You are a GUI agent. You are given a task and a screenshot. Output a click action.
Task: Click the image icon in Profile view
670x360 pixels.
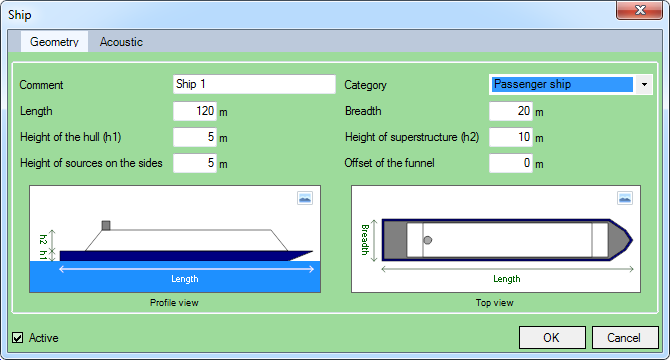[x=305, y=198]
